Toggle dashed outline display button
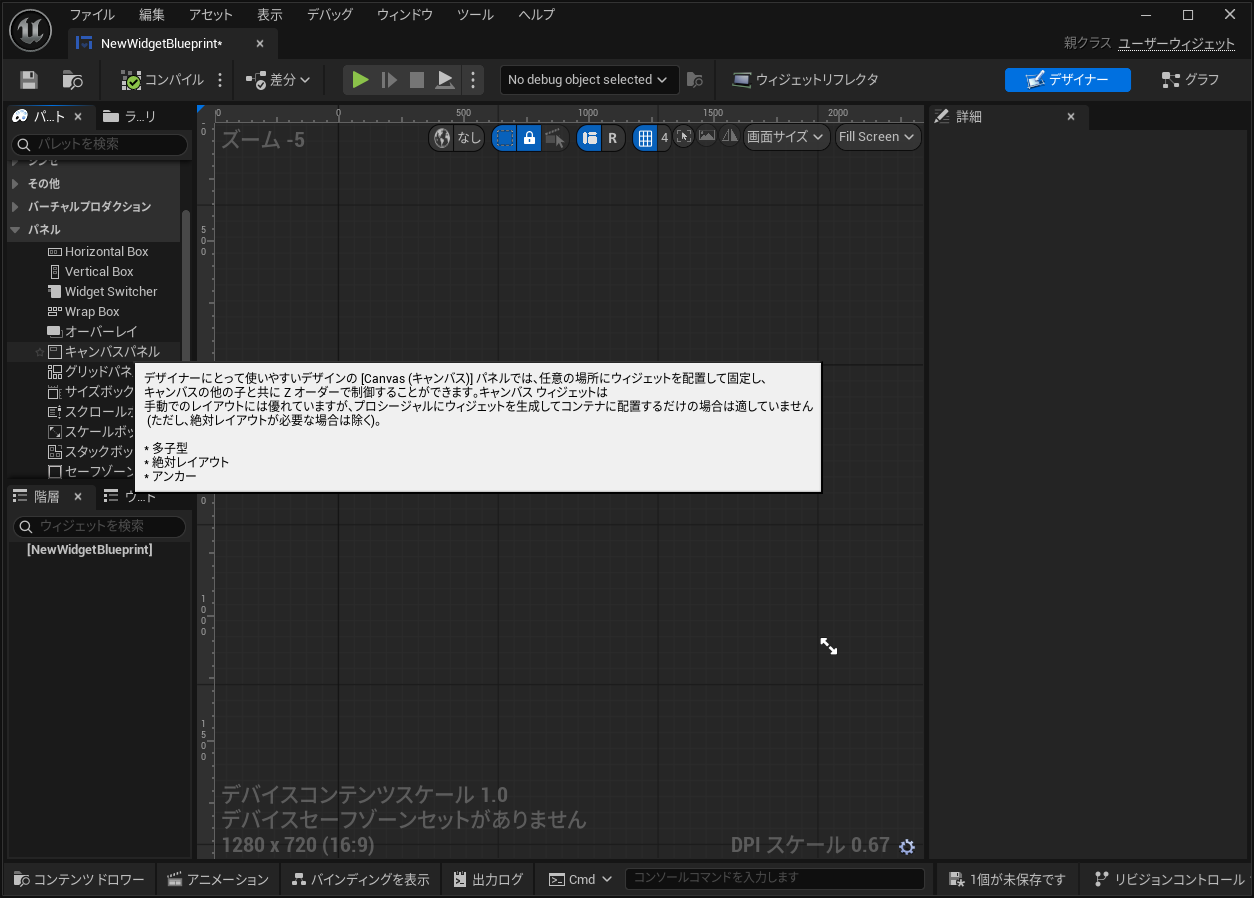The width and height of the screenshot is (1254, 898). coord(505,138)
